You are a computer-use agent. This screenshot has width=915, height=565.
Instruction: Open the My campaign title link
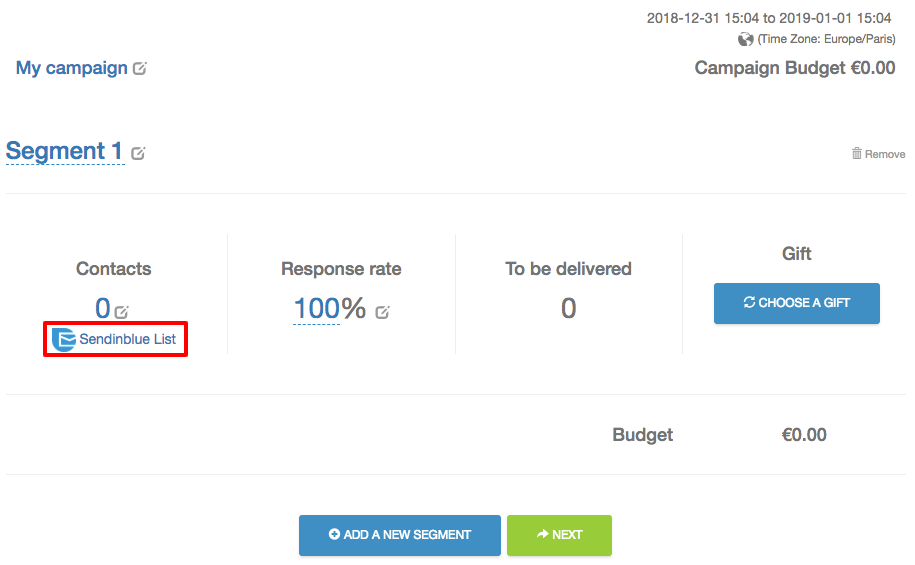(x=71, y=68)
